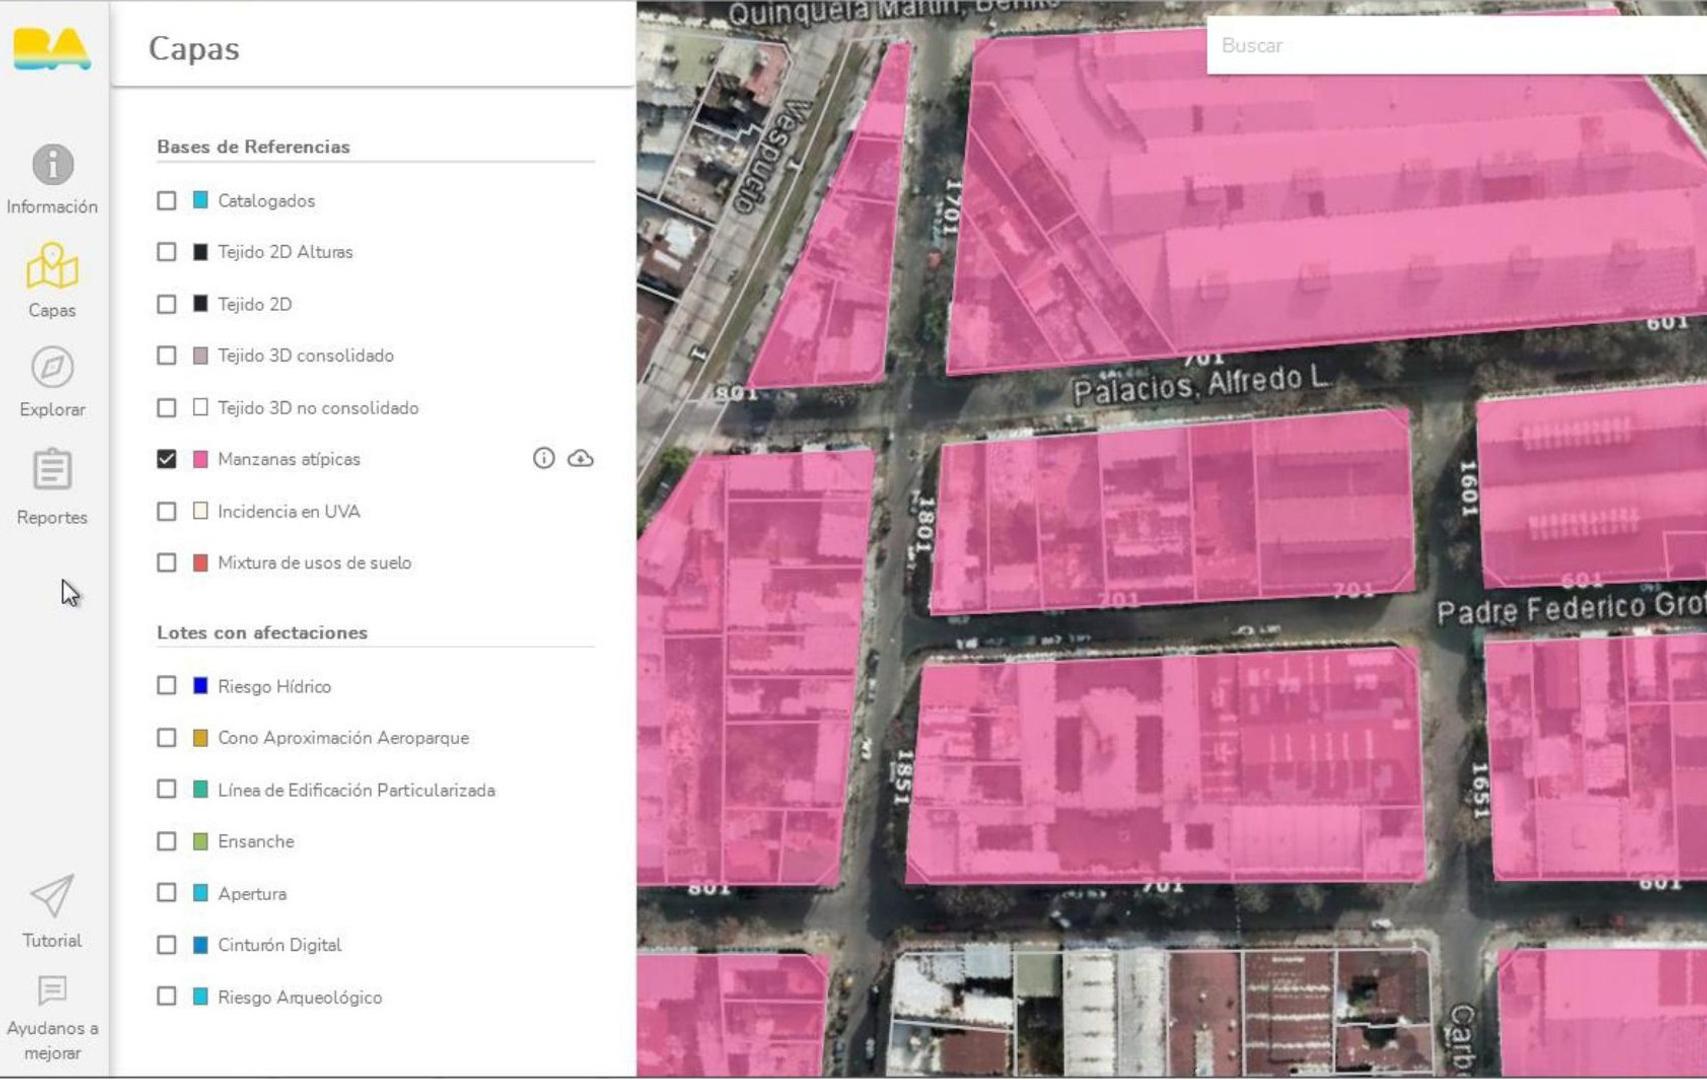The width and height of the screenshot is (1707, 1080).
Task: Open the Información panel icon
Action: pos(52,165)
